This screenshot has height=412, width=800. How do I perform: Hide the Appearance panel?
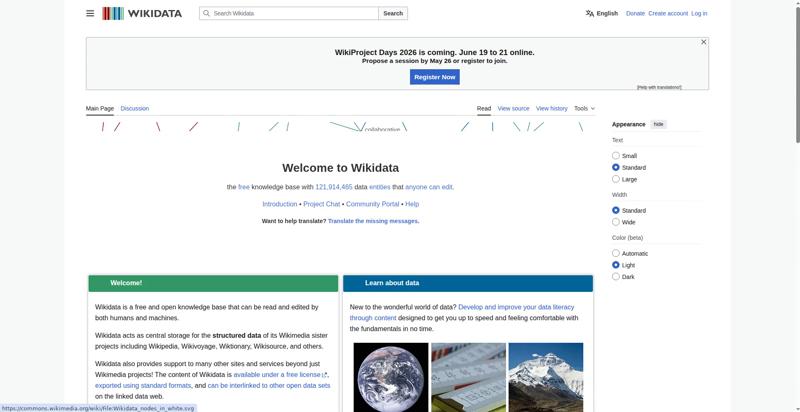(x=659, y=124)
